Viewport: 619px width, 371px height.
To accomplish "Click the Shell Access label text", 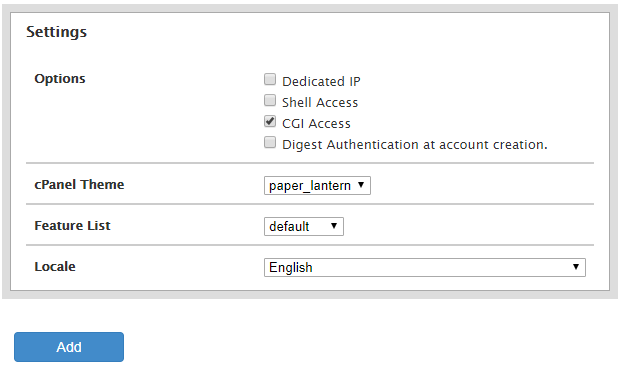I will pyautogui.click(x=320, y=103).
